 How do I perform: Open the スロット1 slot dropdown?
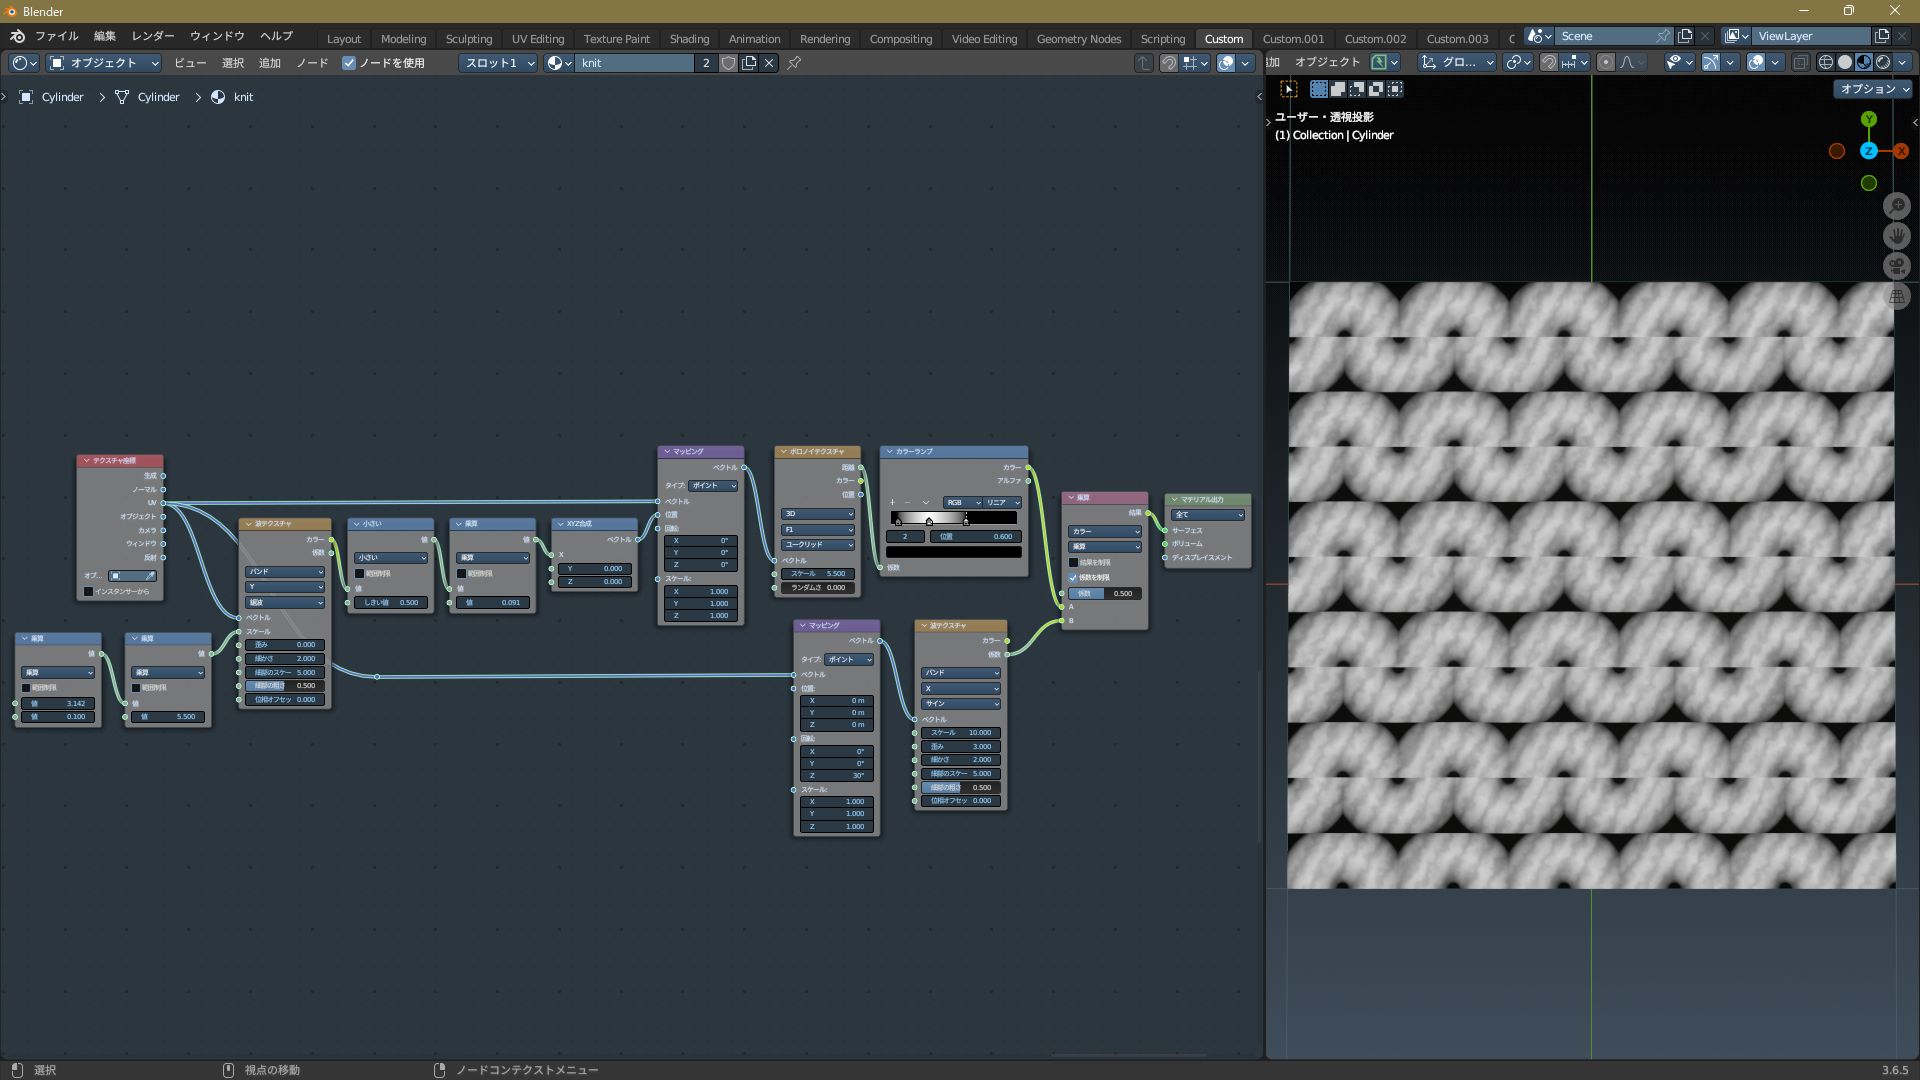(x=499, y=63)
